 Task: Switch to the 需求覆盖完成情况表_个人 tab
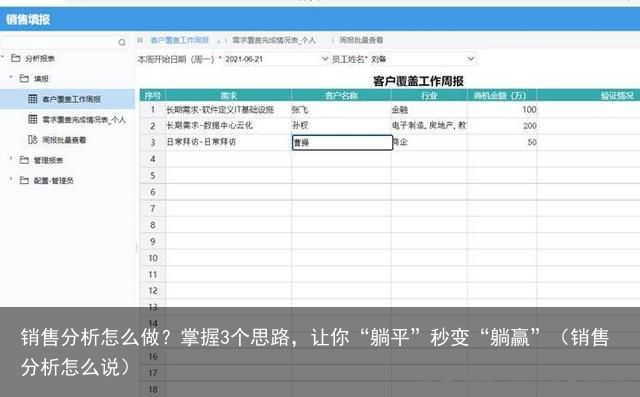coord(274,40)
